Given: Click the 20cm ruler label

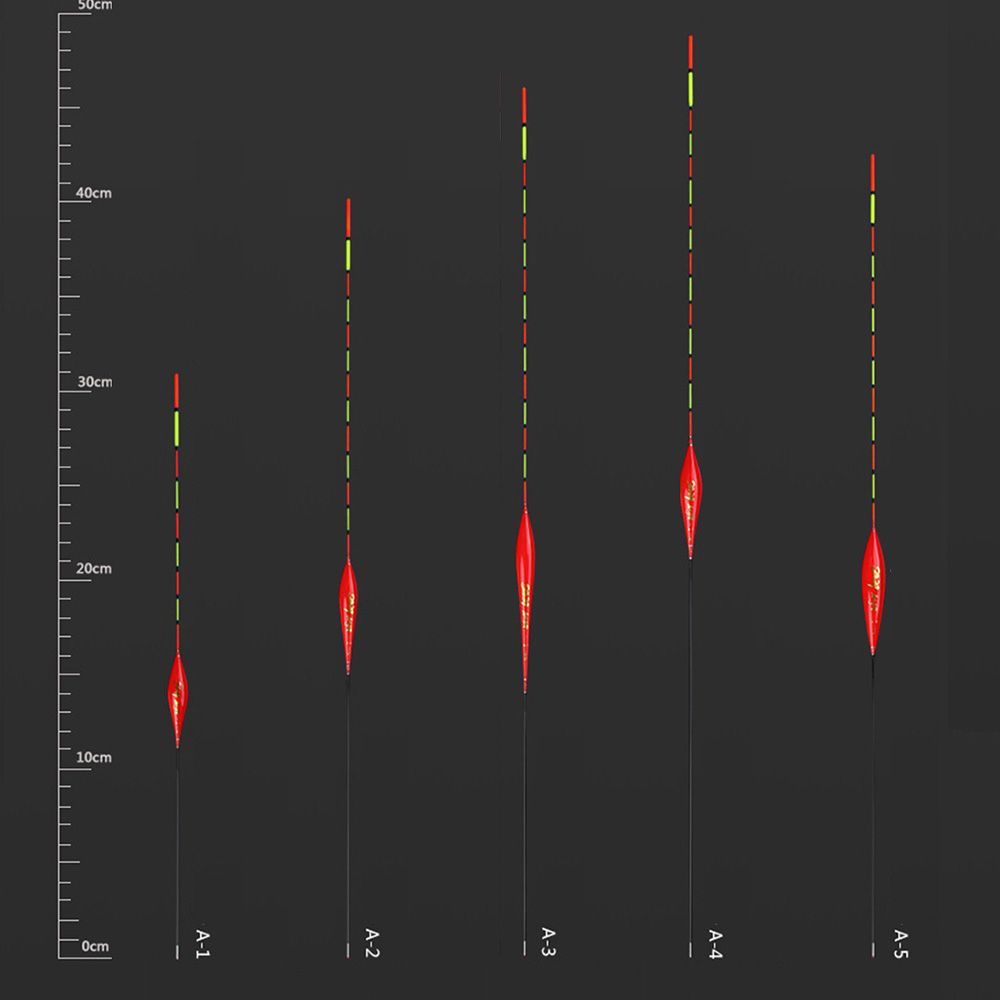Looking at the screenshot, I should (x=95, y=569).
